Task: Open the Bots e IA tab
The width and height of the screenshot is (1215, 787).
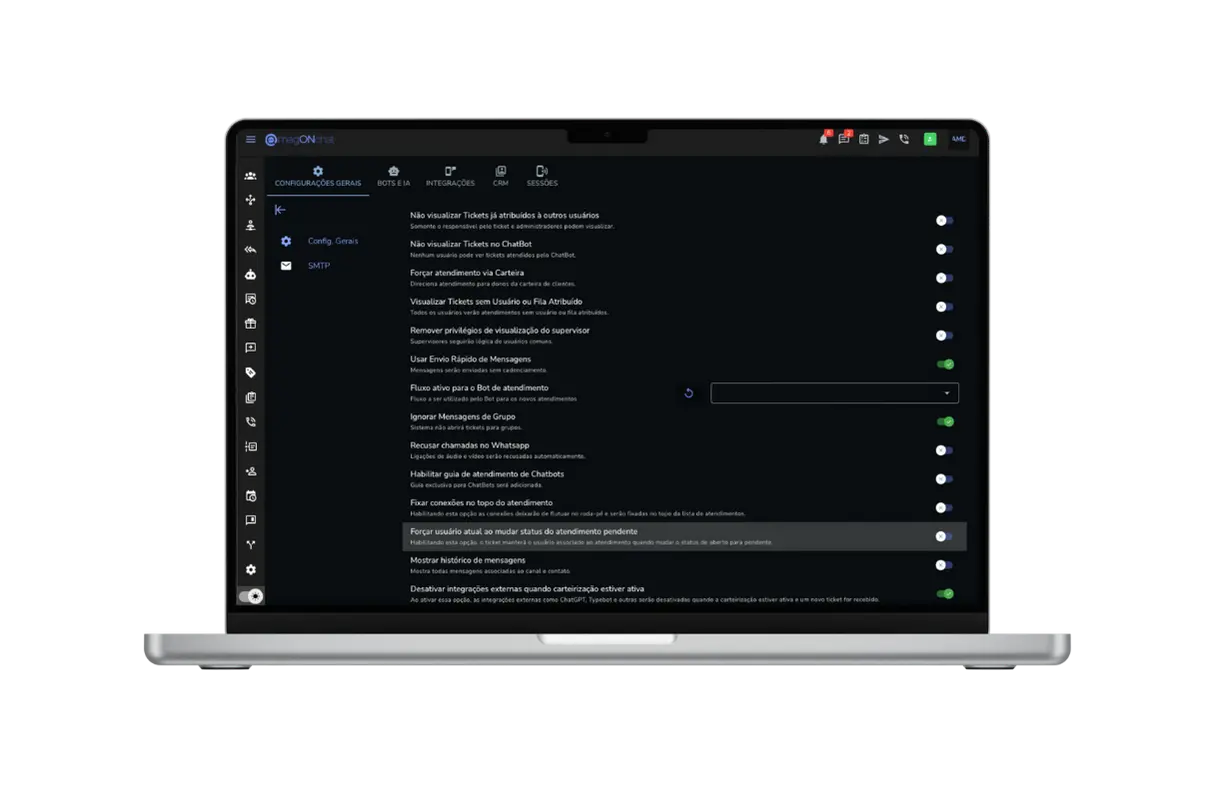Action: 394,176
